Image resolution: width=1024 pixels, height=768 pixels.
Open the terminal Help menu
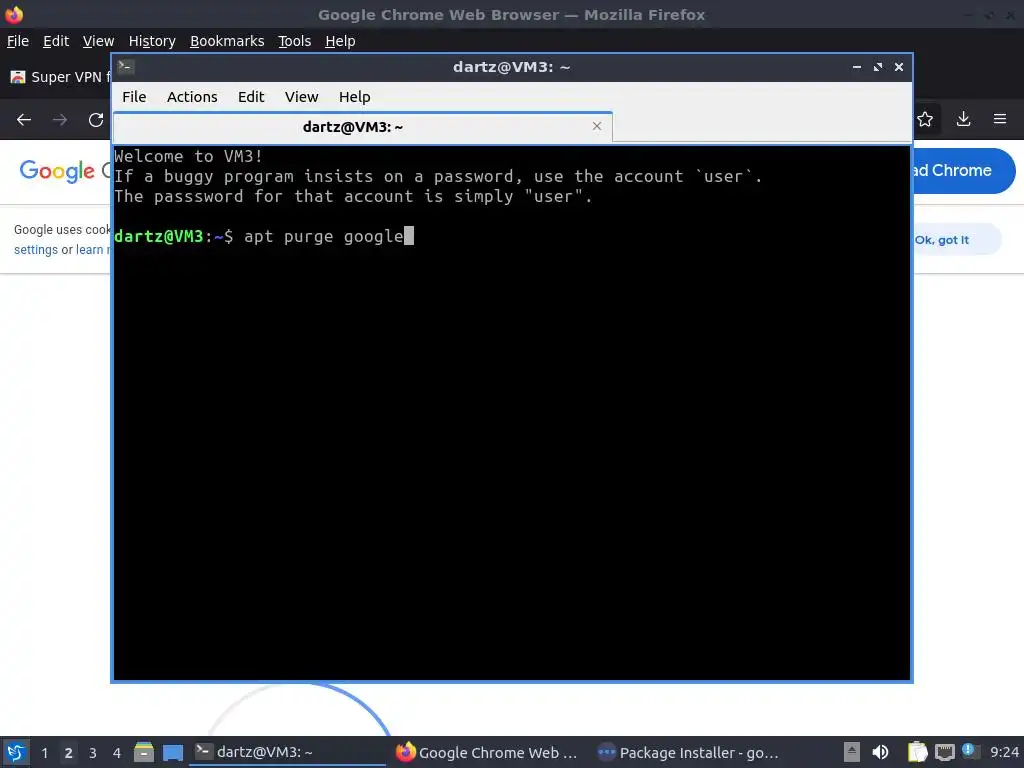pyautogui.click(x=355, y=97)
